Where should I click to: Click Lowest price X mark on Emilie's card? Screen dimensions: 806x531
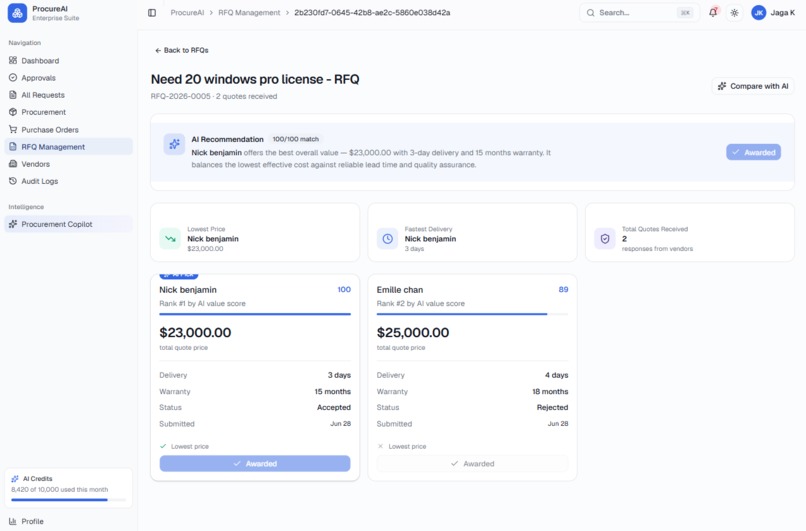coord(380,446)
